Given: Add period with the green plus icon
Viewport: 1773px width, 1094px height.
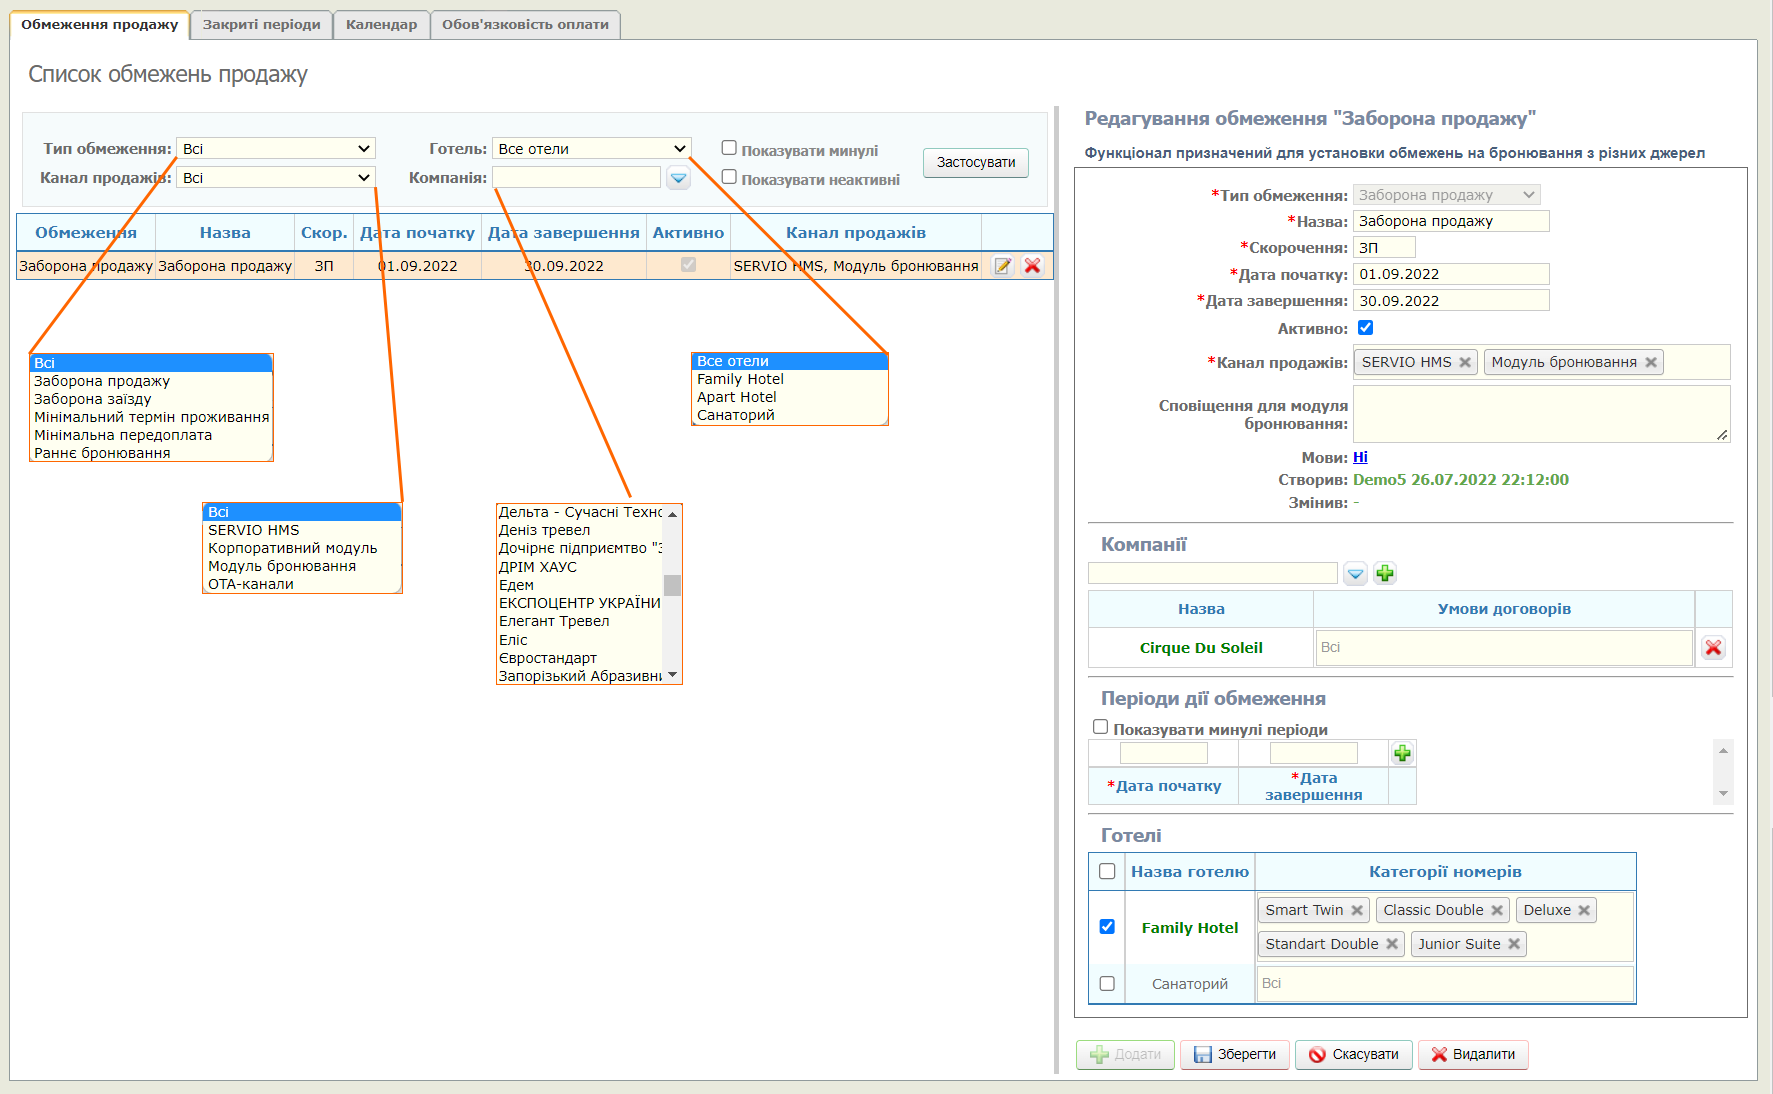Looking at the screenshot, I should click(x=1402, y=754).
